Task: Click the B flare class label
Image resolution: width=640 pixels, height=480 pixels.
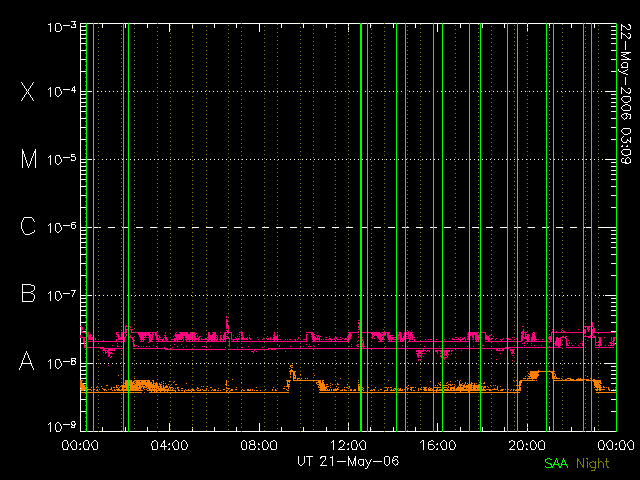Action: click(x=28, y=293)
